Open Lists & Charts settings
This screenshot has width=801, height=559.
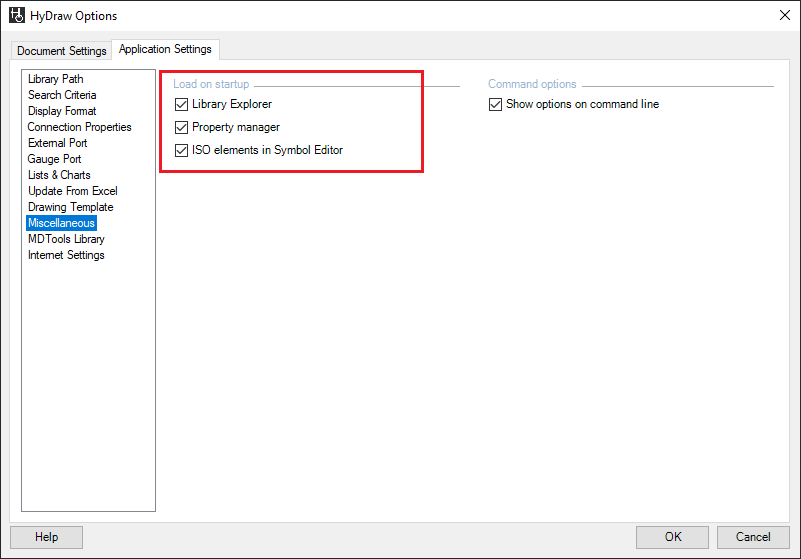pos(59,175)
